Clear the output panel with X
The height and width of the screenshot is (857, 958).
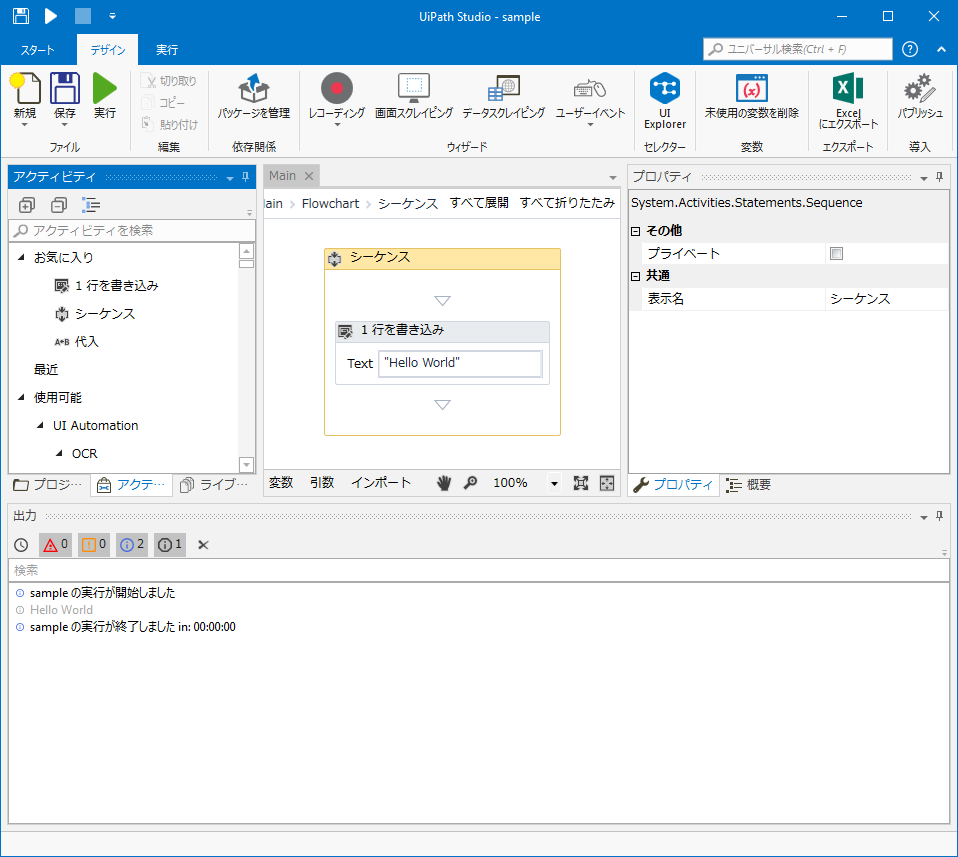203,545
